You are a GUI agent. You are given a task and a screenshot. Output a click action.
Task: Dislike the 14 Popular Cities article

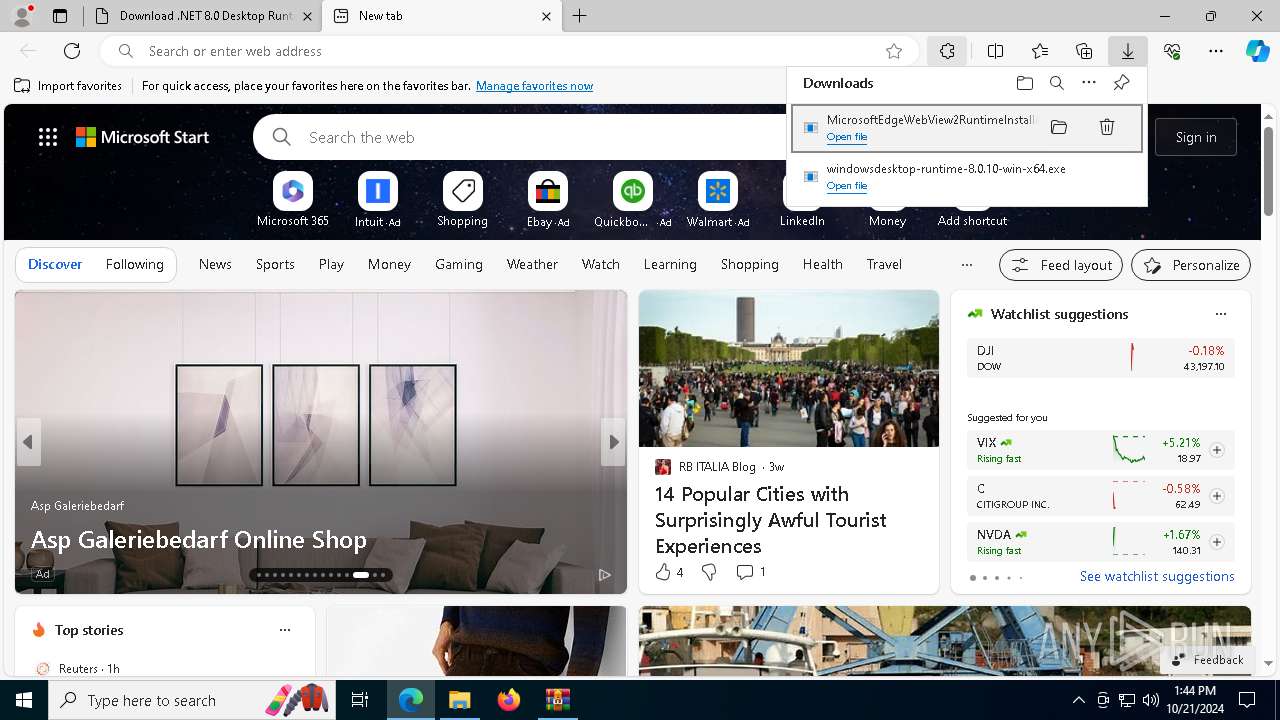[x=709, y=572]
